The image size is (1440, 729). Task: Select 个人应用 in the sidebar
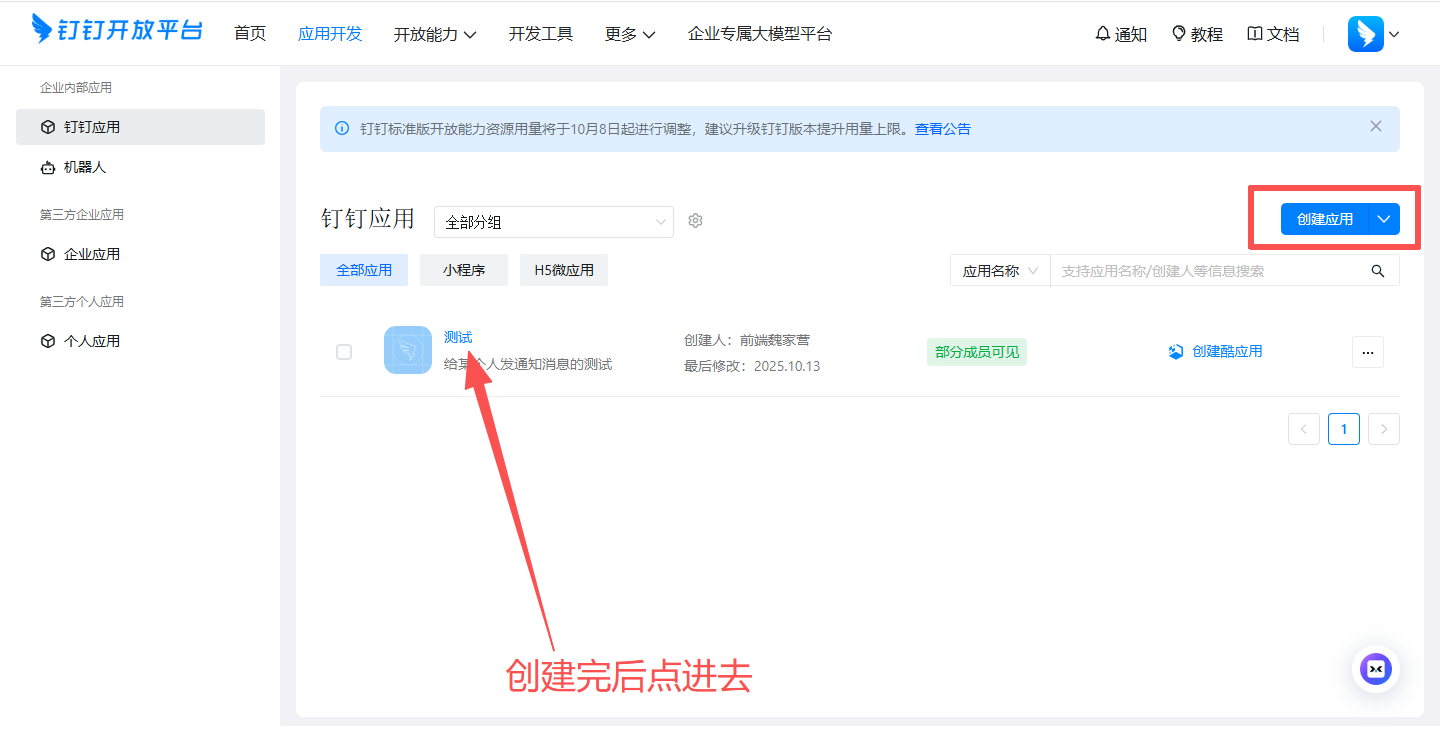tap(140, 341)
